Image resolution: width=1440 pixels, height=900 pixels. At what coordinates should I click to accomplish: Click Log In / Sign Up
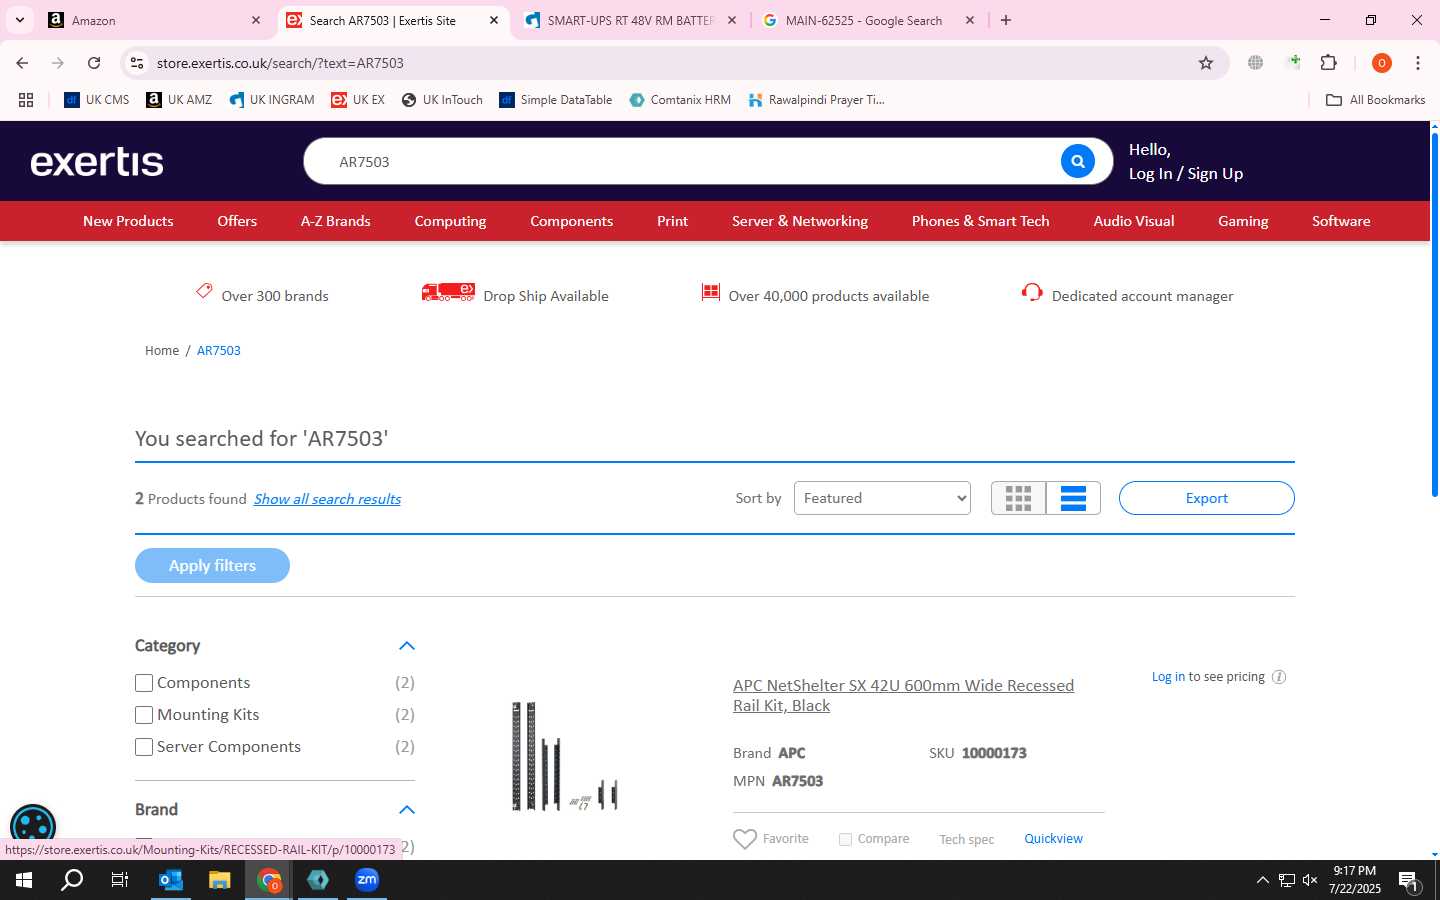(x=1186, y=173)
